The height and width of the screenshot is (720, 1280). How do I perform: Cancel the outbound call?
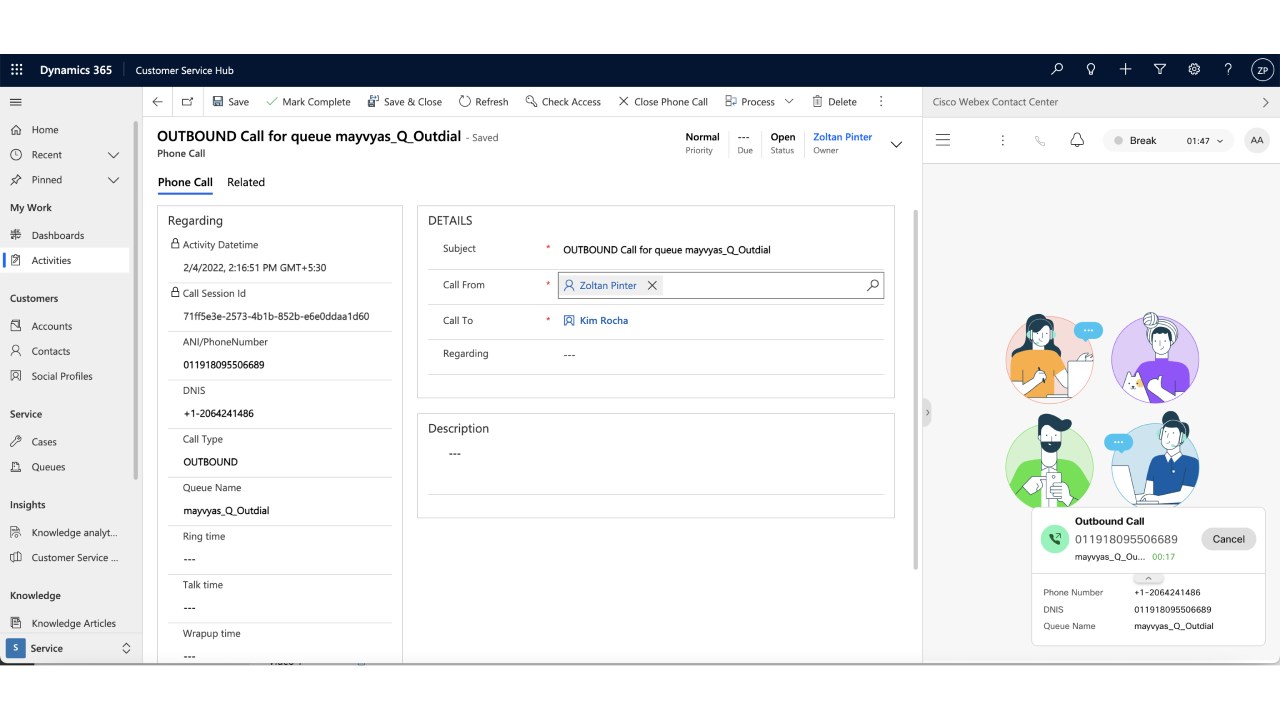point(1228,539)
